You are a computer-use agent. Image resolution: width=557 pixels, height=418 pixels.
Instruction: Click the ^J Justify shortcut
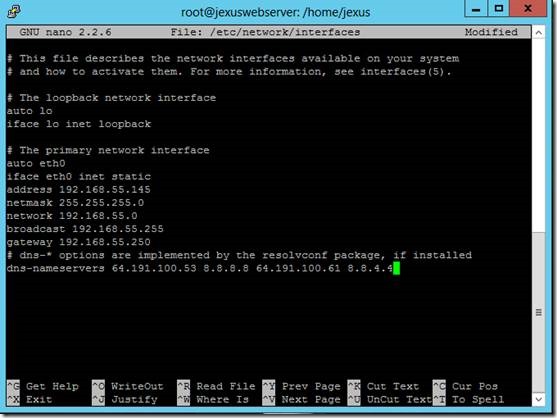pos(125,400)
